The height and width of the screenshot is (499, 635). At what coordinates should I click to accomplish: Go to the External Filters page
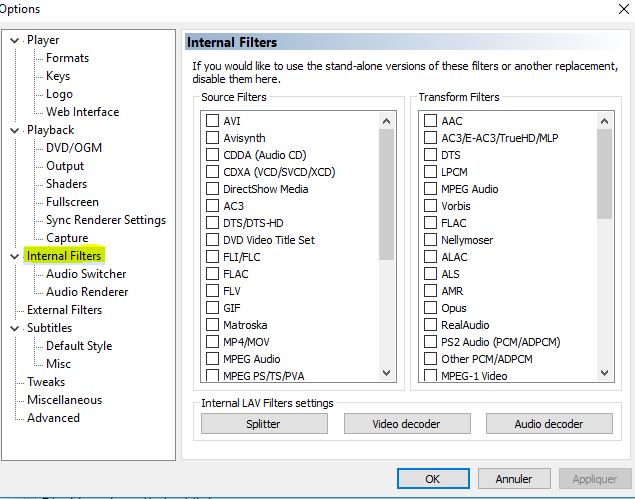pyautogui.click(x=64, y=310)
